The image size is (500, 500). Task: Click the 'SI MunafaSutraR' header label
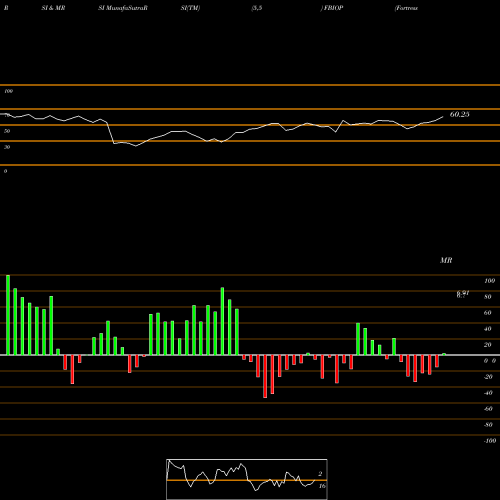pyautogui.click(x=123, y=8)
